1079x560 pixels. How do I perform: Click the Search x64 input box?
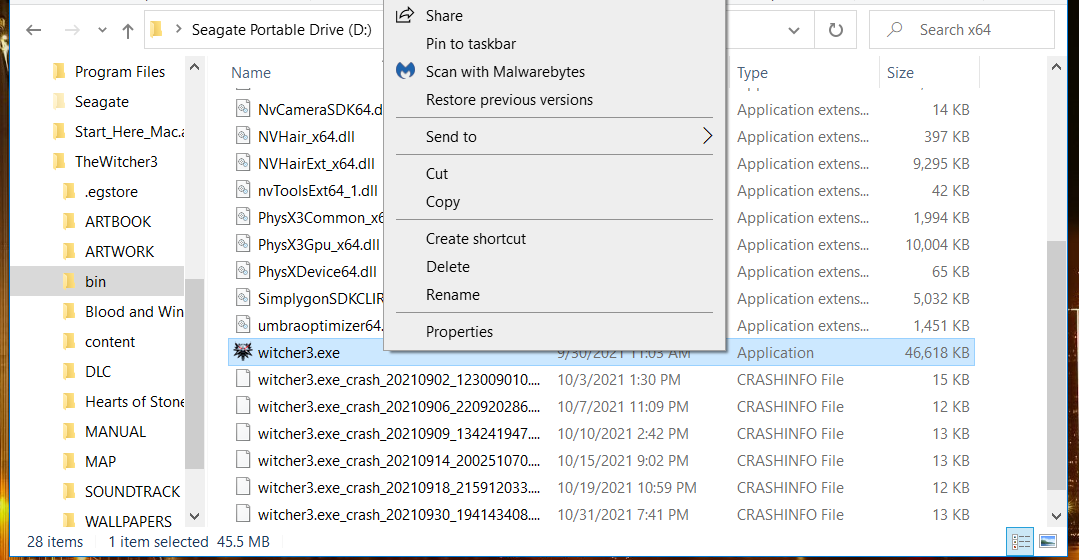[962, 30]
